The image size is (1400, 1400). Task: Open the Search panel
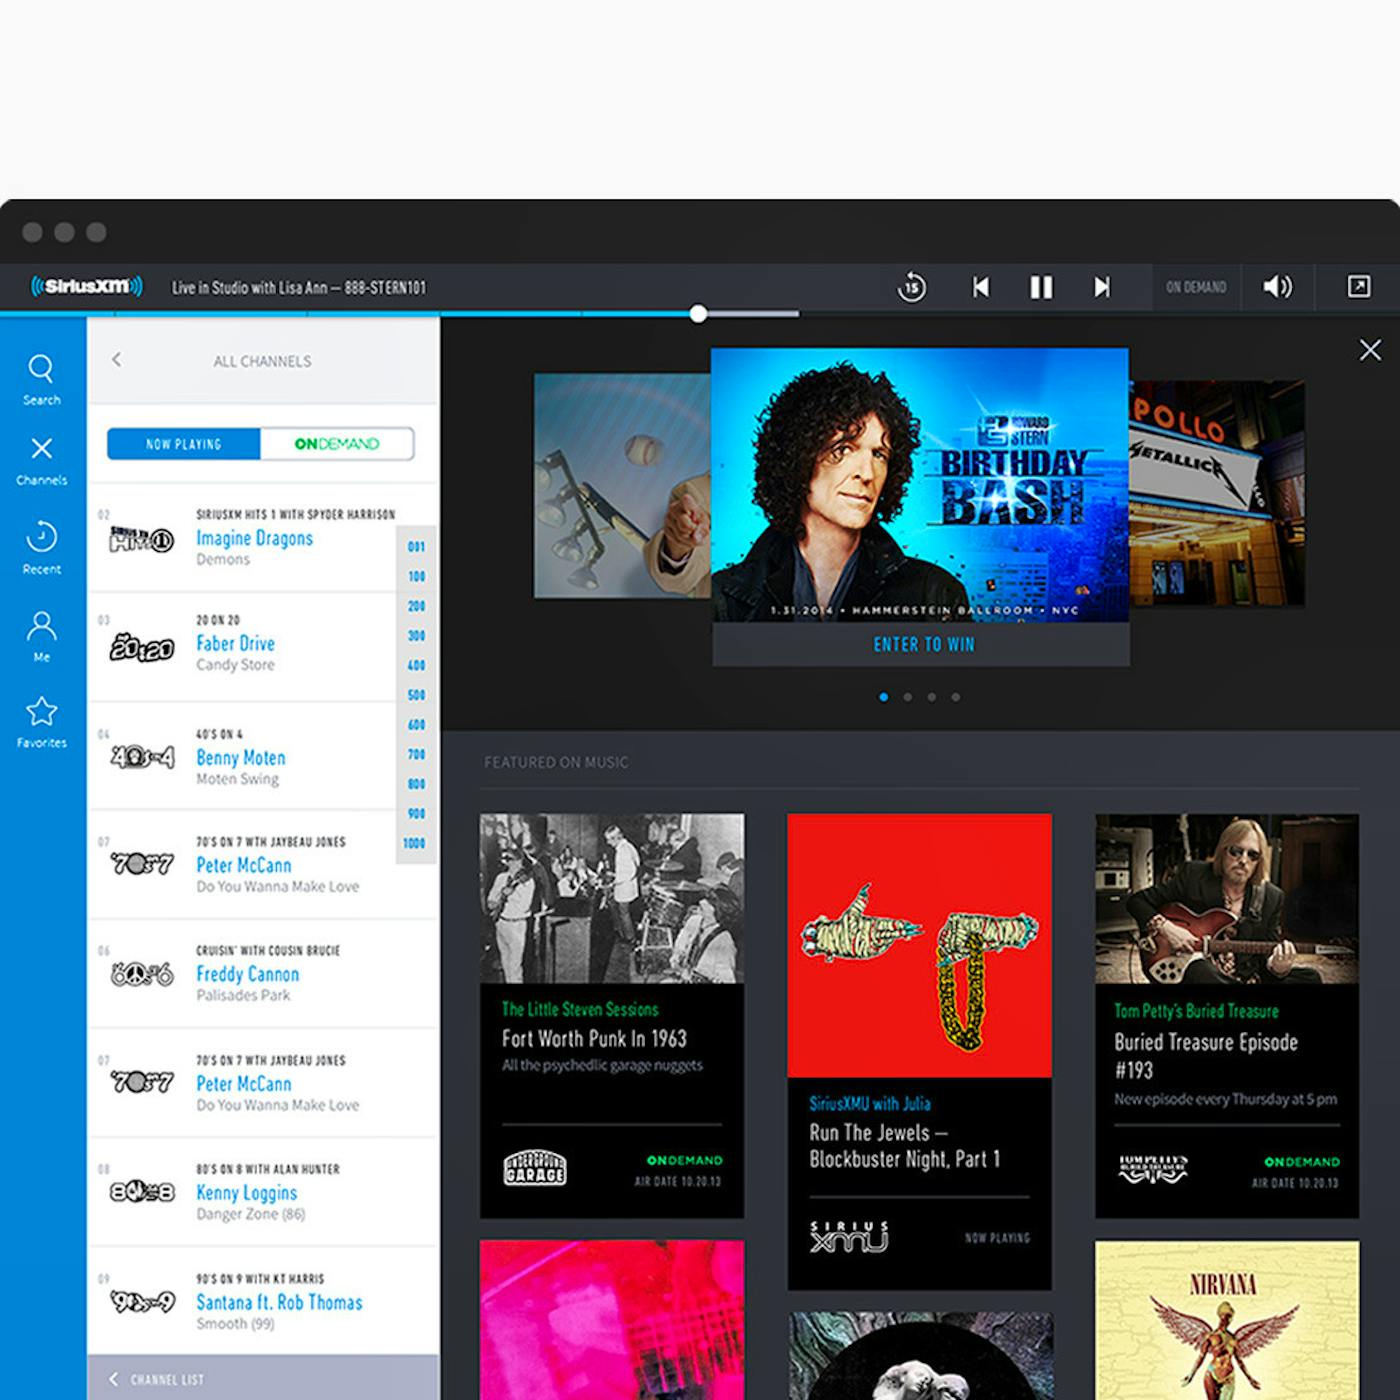point(41,368)
